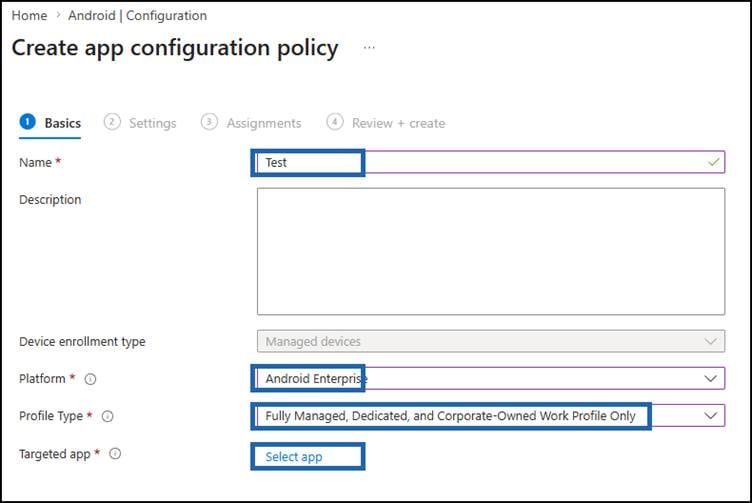The height and width of the screenshot is (503, 752).
Task: Click the Platform dropdown chevron arrow
Action: [x=710, y=378]
